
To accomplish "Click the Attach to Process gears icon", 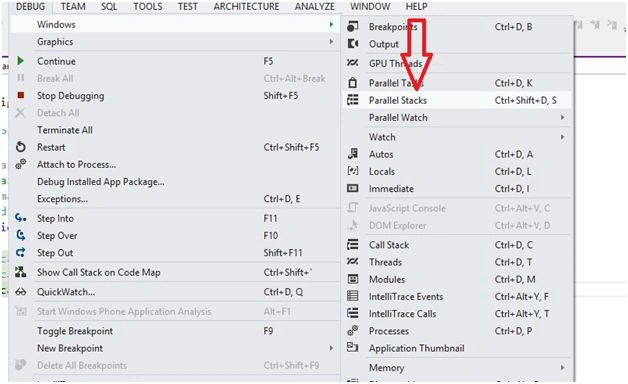I will tap(20, 164).
